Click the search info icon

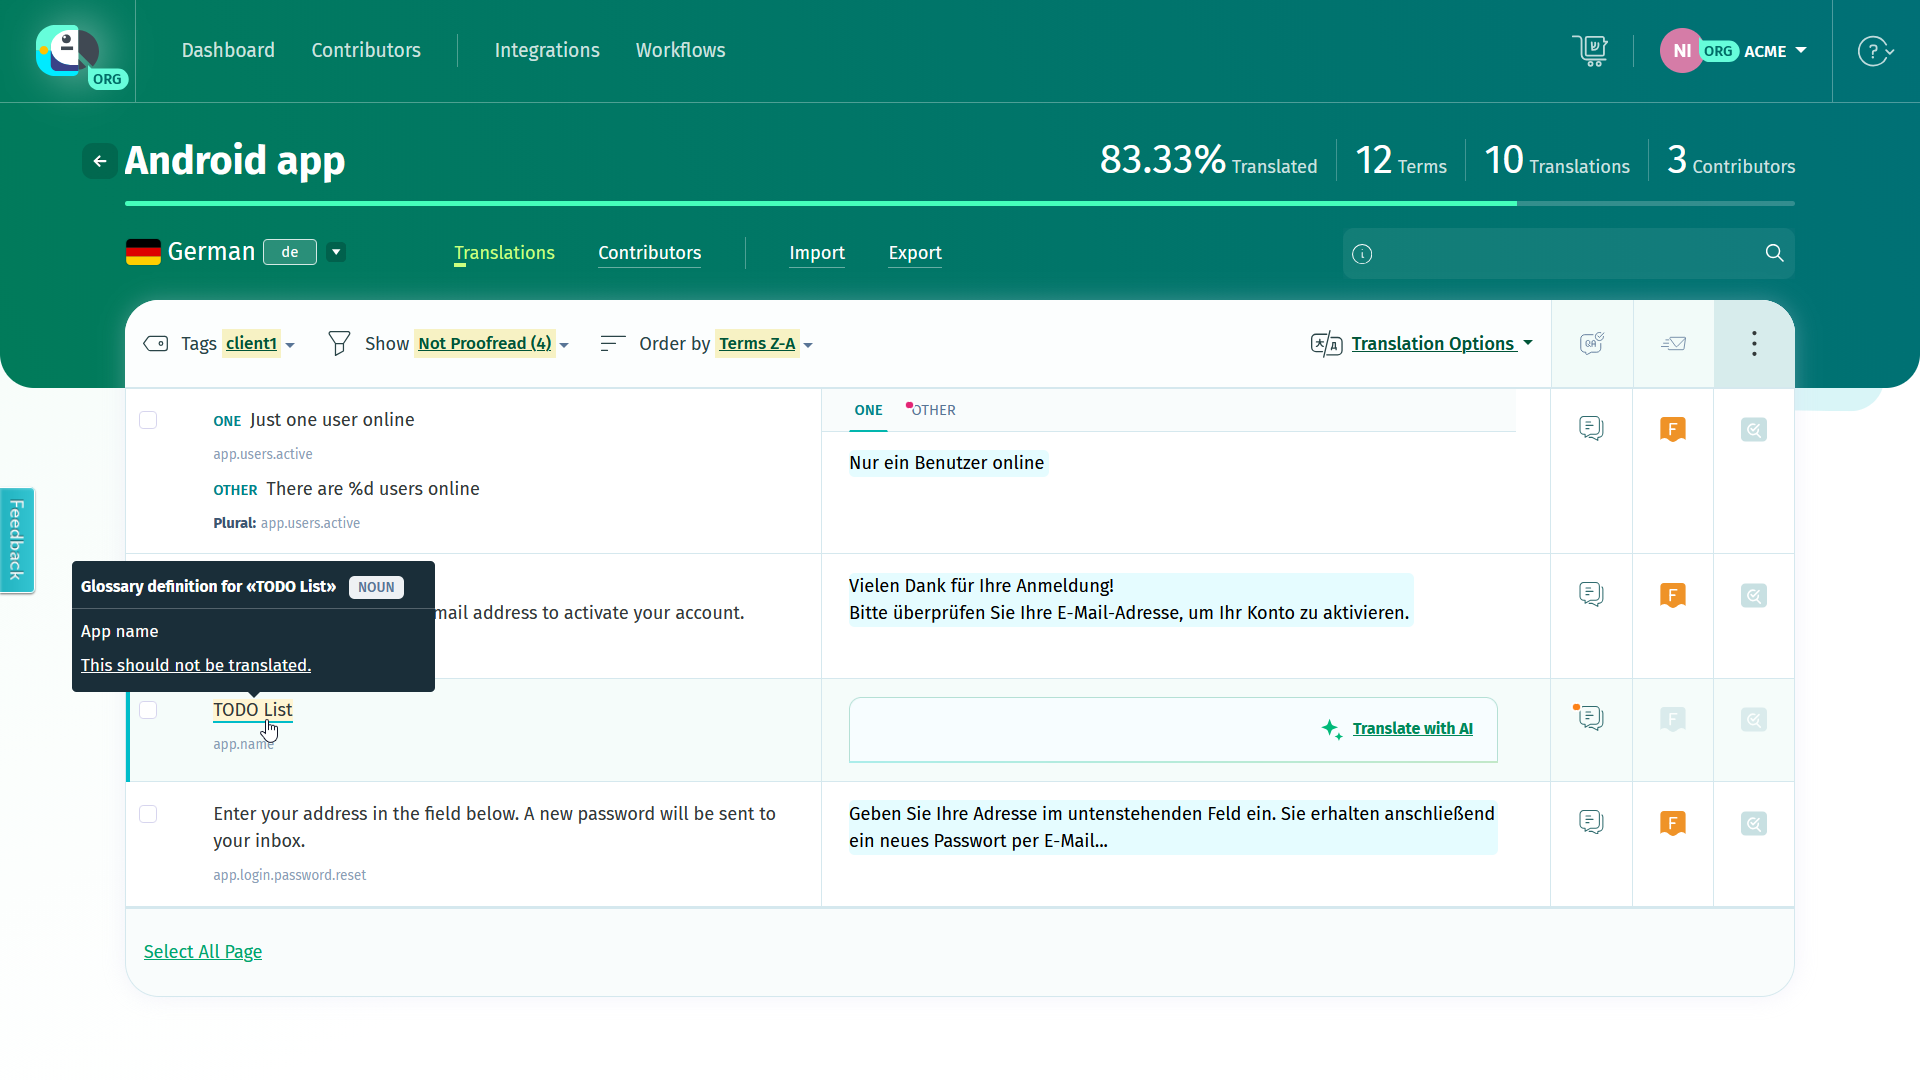pos(1362,254)
